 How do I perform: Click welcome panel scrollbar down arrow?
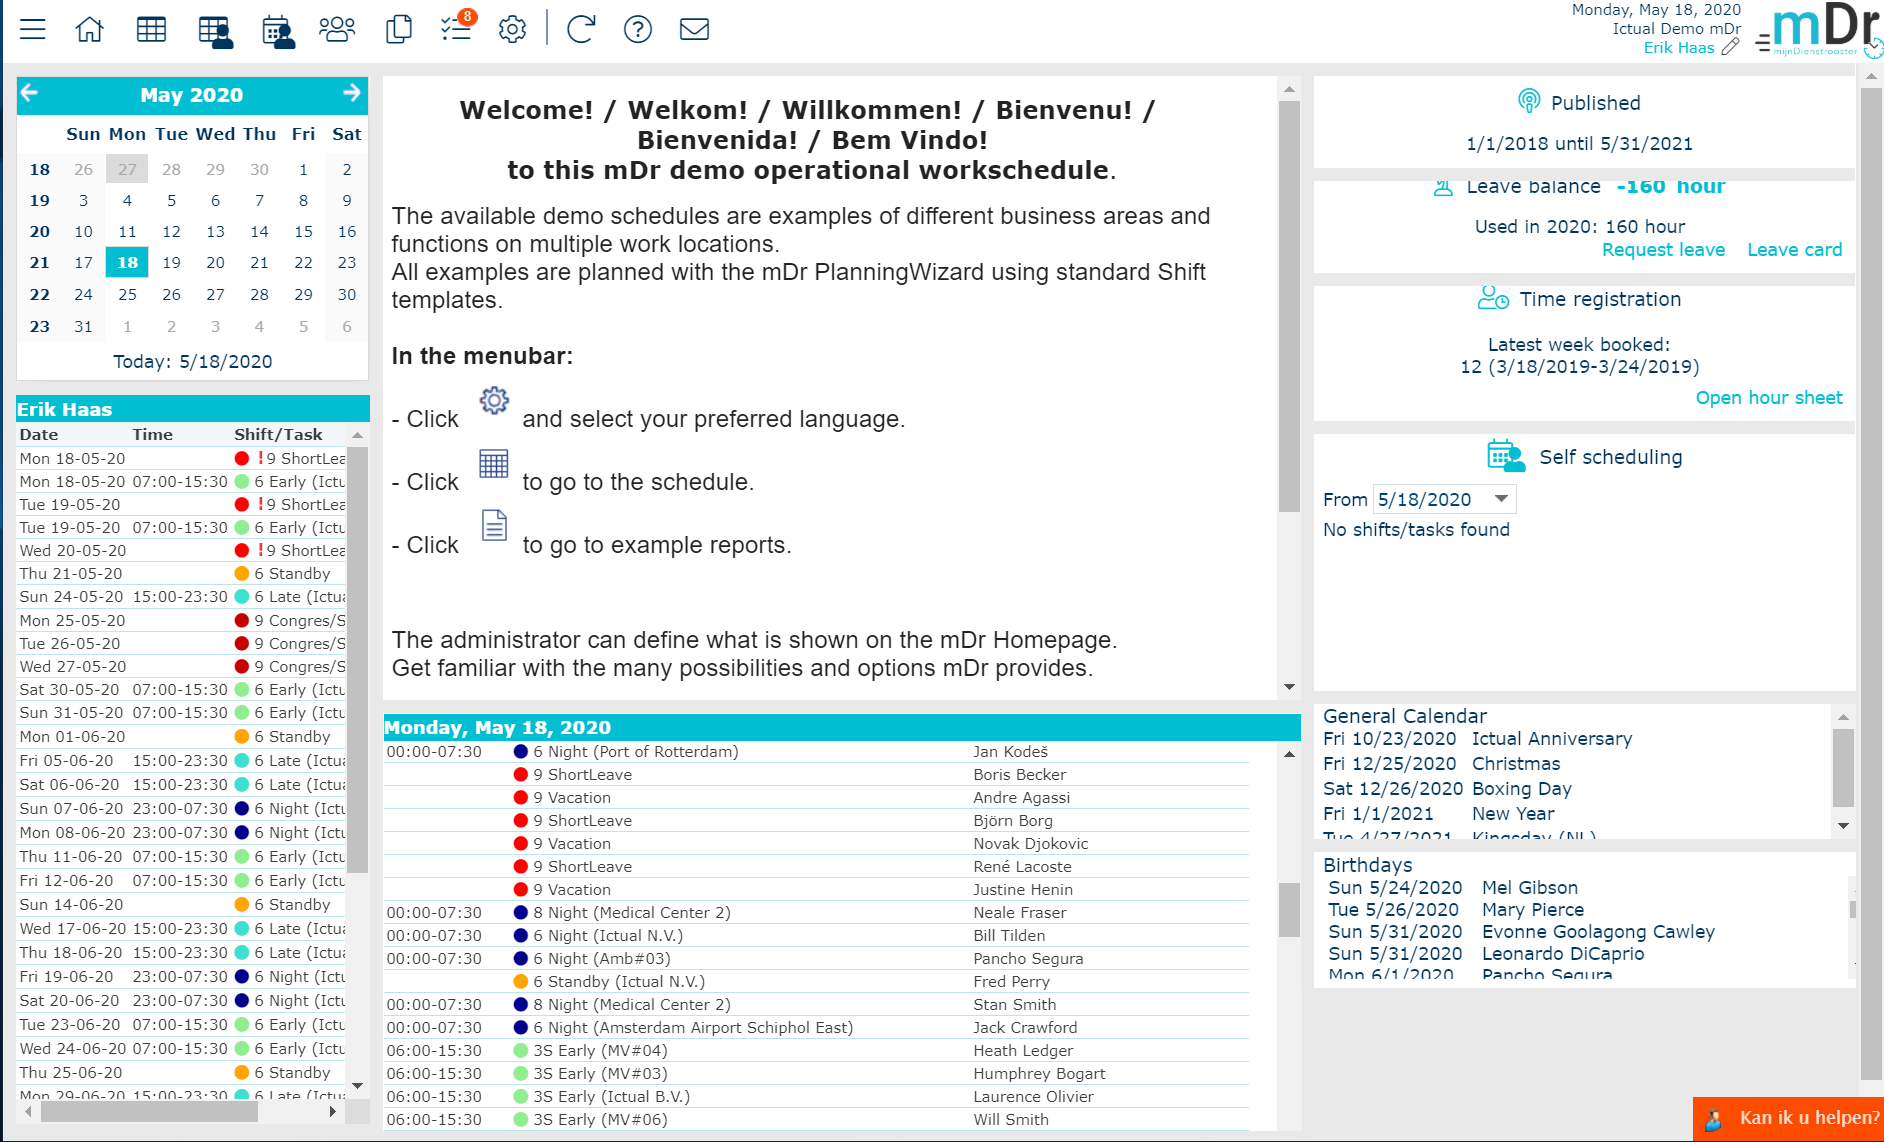(1289, 687)
